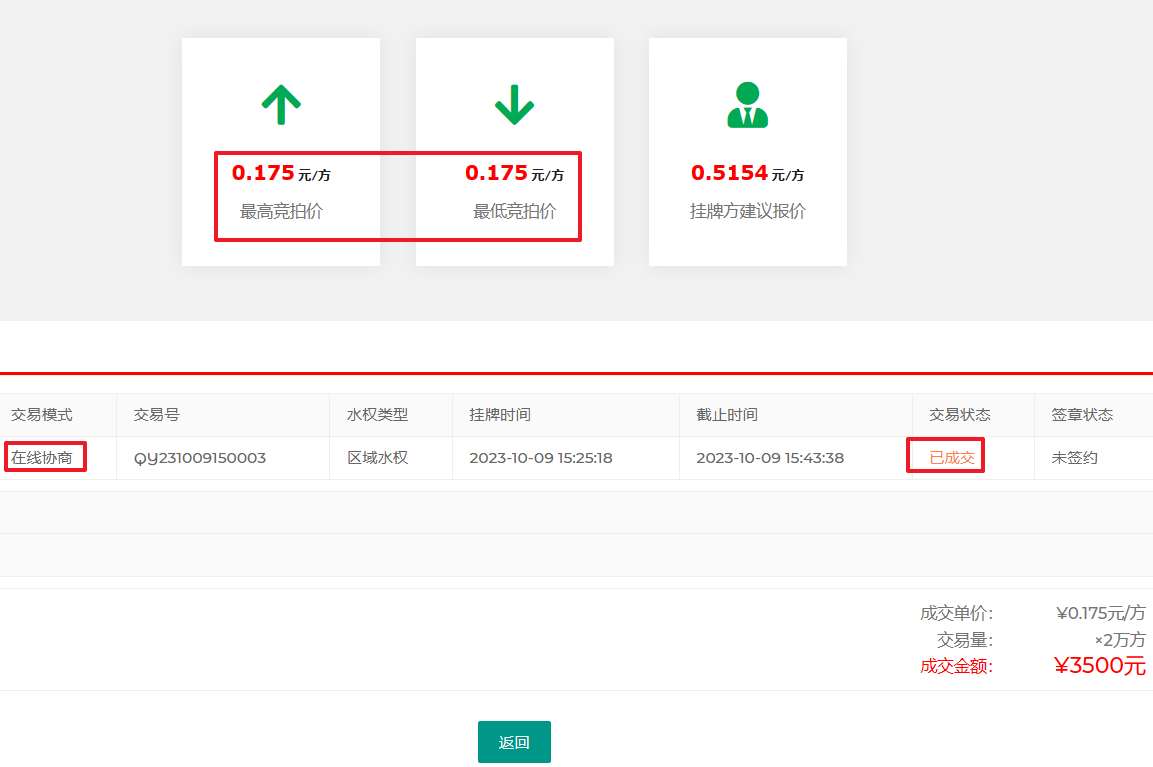The width and height of the screenshot is (1153, 767).
Task: Click the 交易号 column header
Action: [x=157, y=415]
